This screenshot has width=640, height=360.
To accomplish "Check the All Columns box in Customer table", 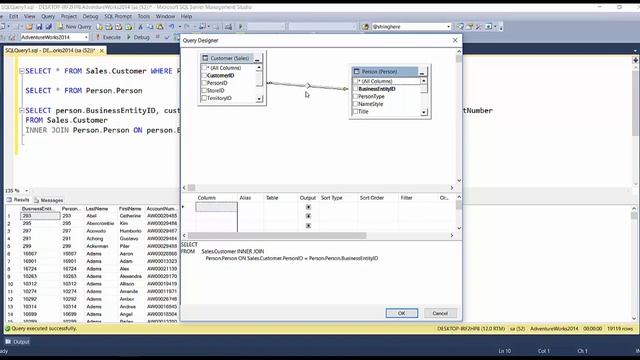I will (204, 68).
